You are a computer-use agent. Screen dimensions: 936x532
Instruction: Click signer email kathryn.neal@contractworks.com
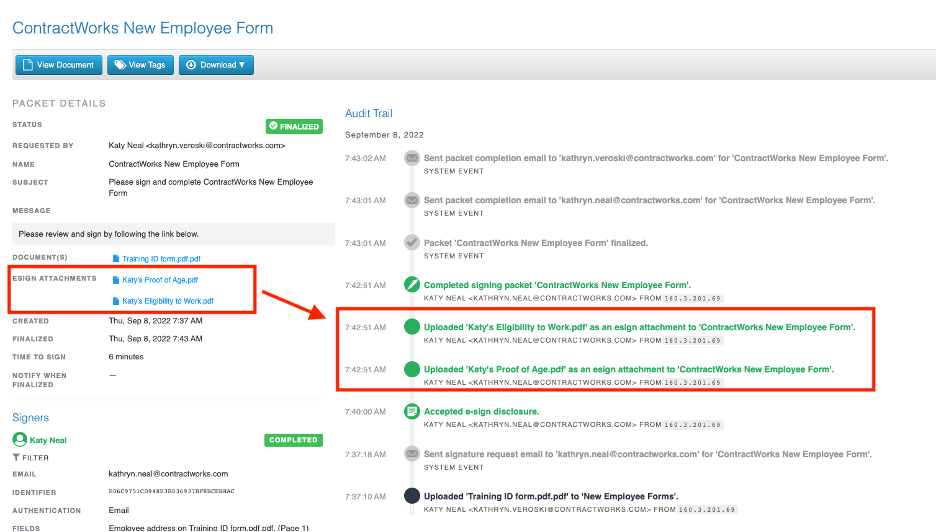click(x=168, y=474)
